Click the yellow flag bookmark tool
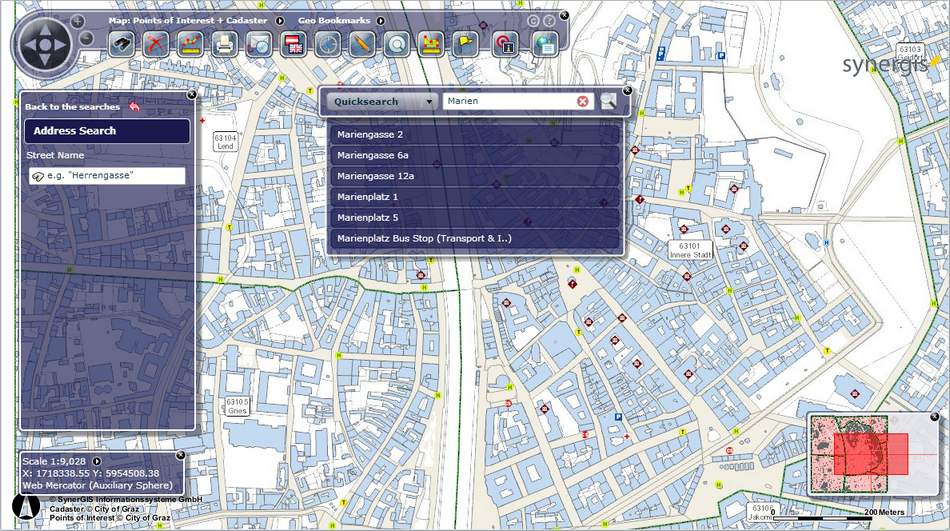 click(x=465, y=45)
